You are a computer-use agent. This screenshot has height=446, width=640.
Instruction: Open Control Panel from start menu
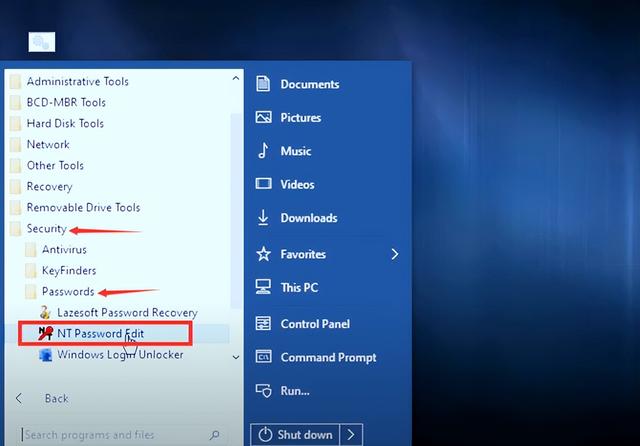pyautogui.click(x=313, y=324)
